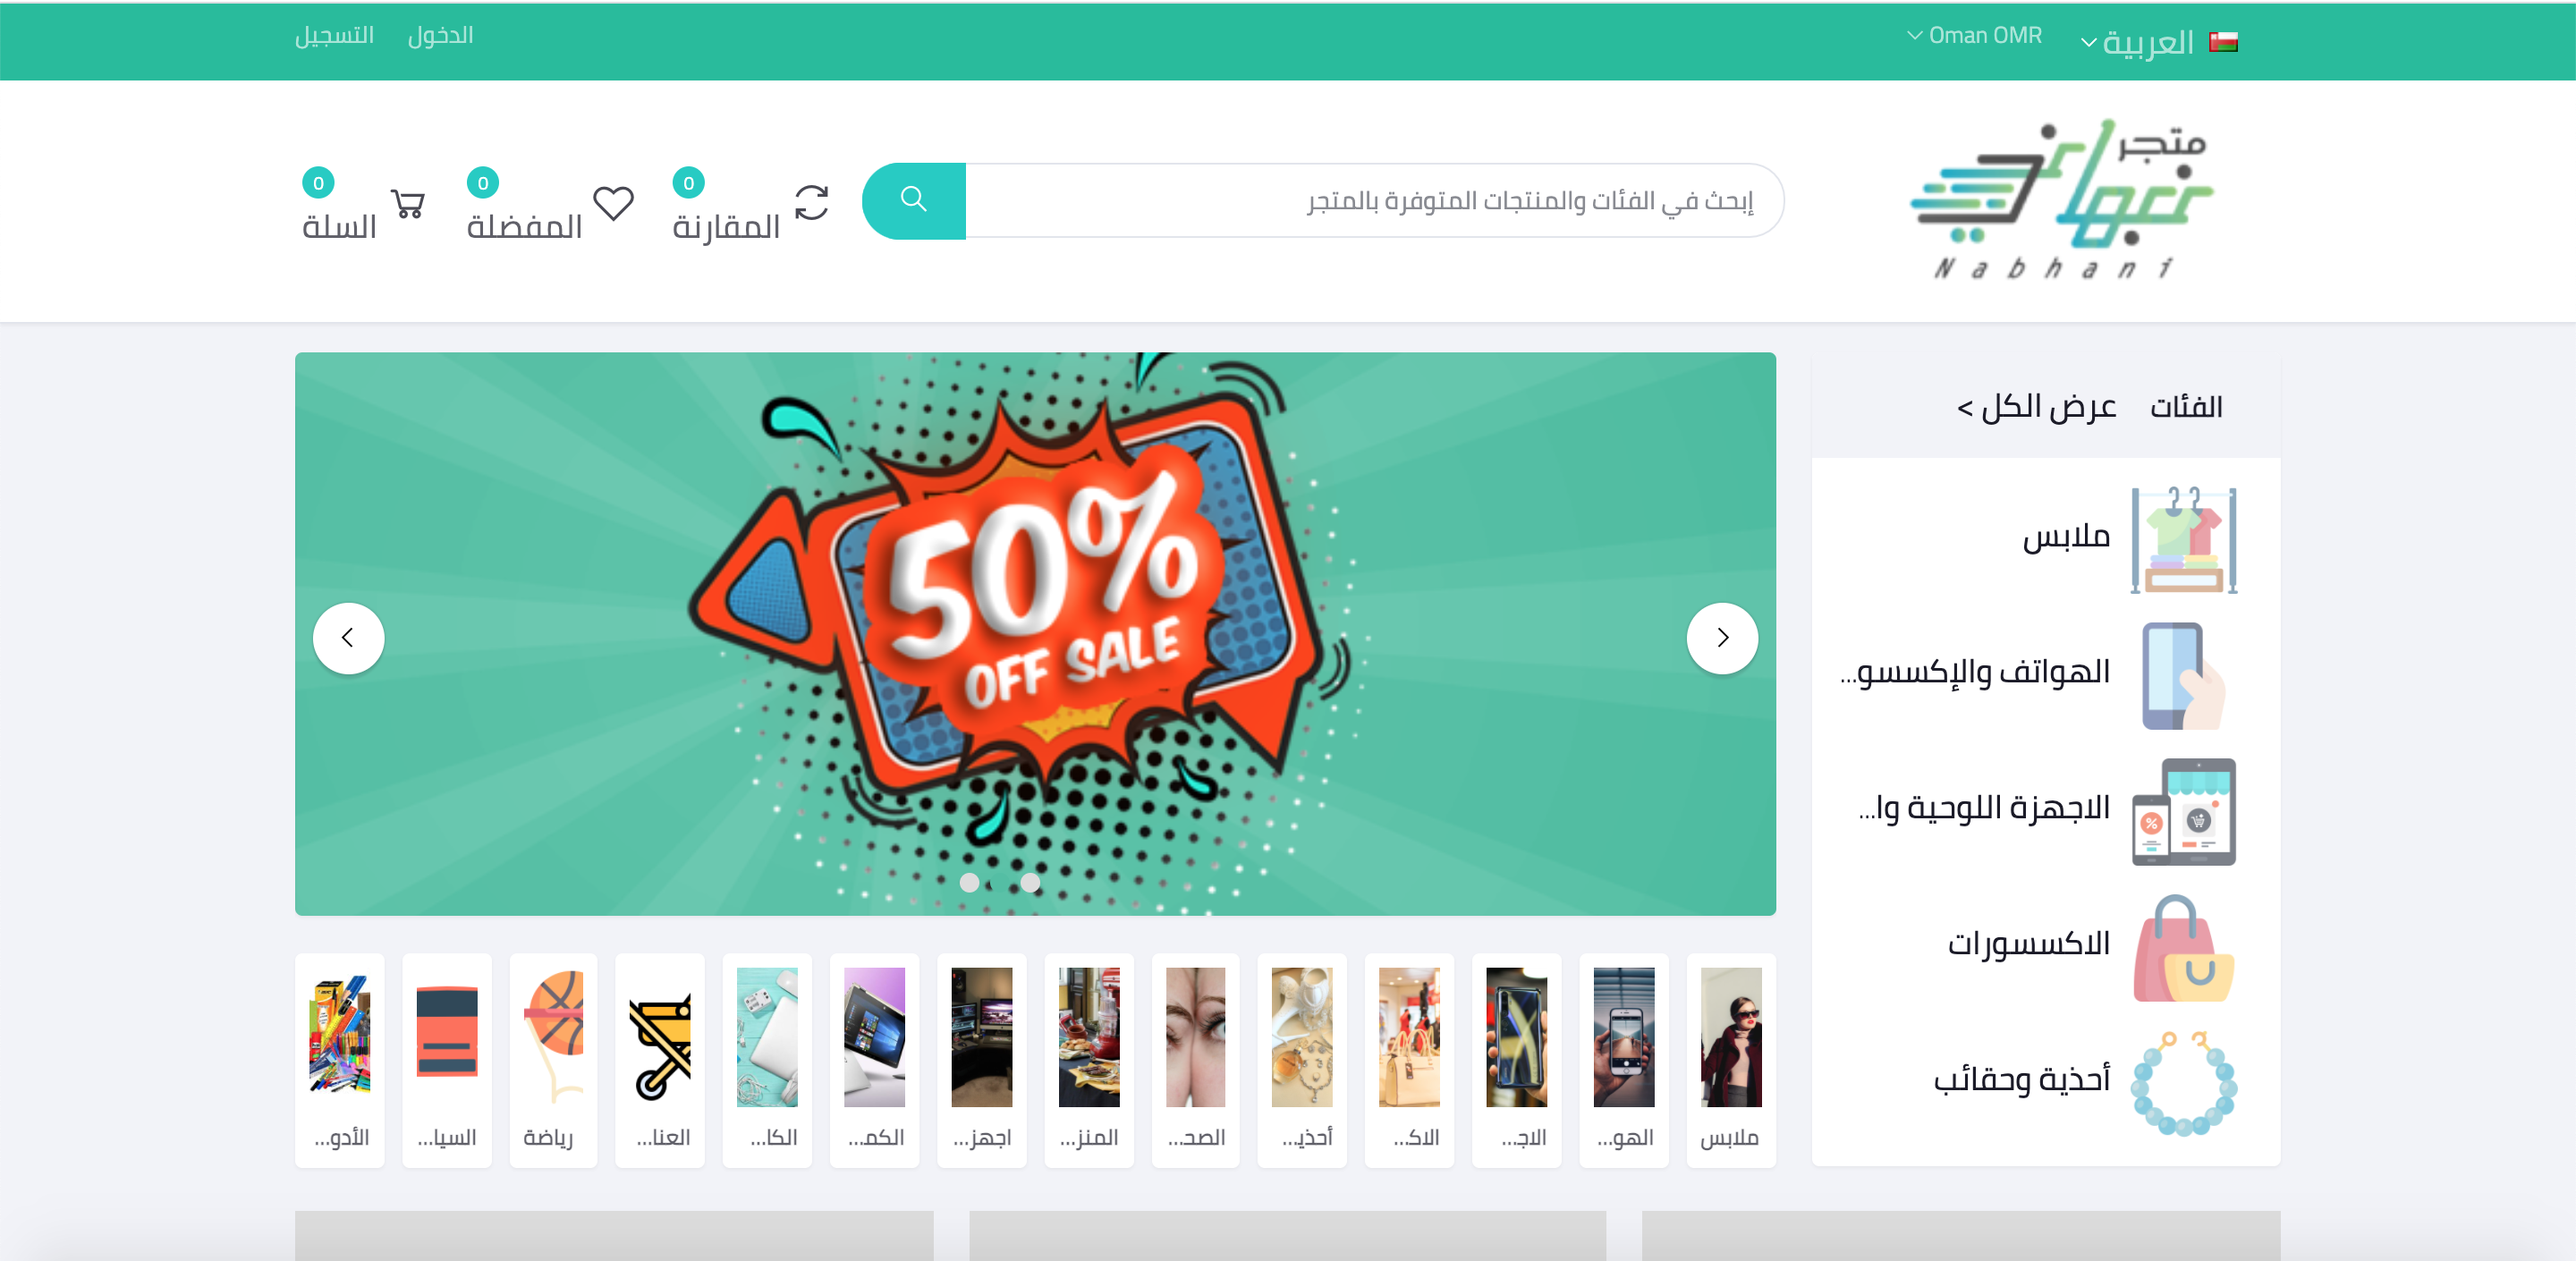Open the التسجيل registration link
The width and height of the screenshot is (2576, 1261).
pyautogui.click(x=334, y=36)
